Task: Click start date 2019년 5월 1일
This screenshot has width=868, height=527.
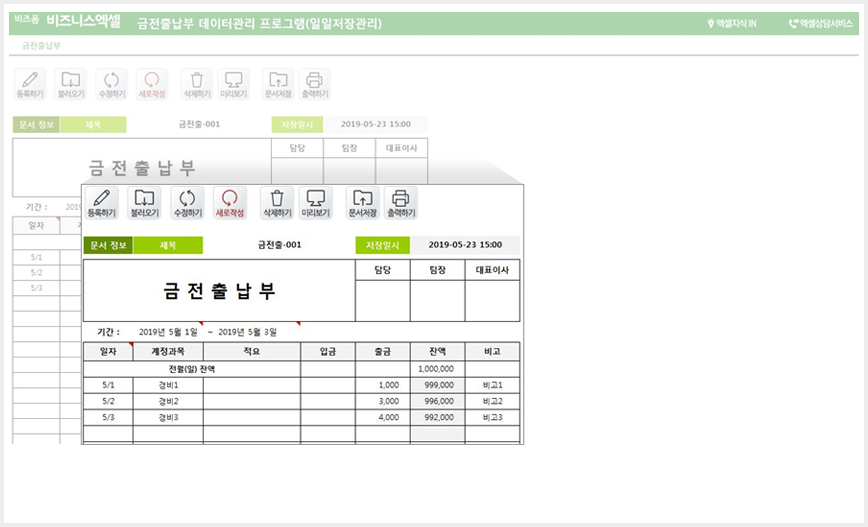Action: click(x=168, y=332)
